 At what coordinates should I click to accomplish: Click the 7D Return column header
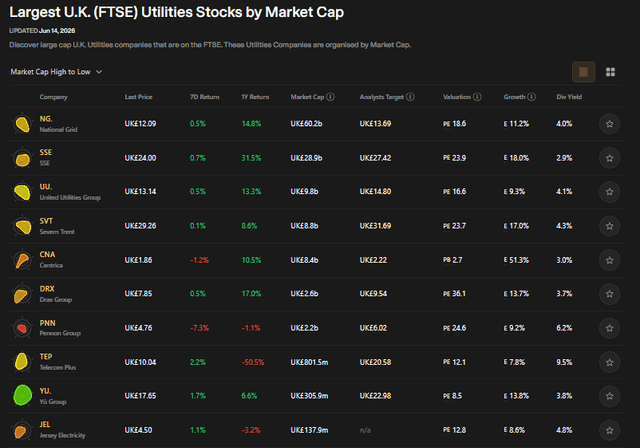[x=204, y=97]
